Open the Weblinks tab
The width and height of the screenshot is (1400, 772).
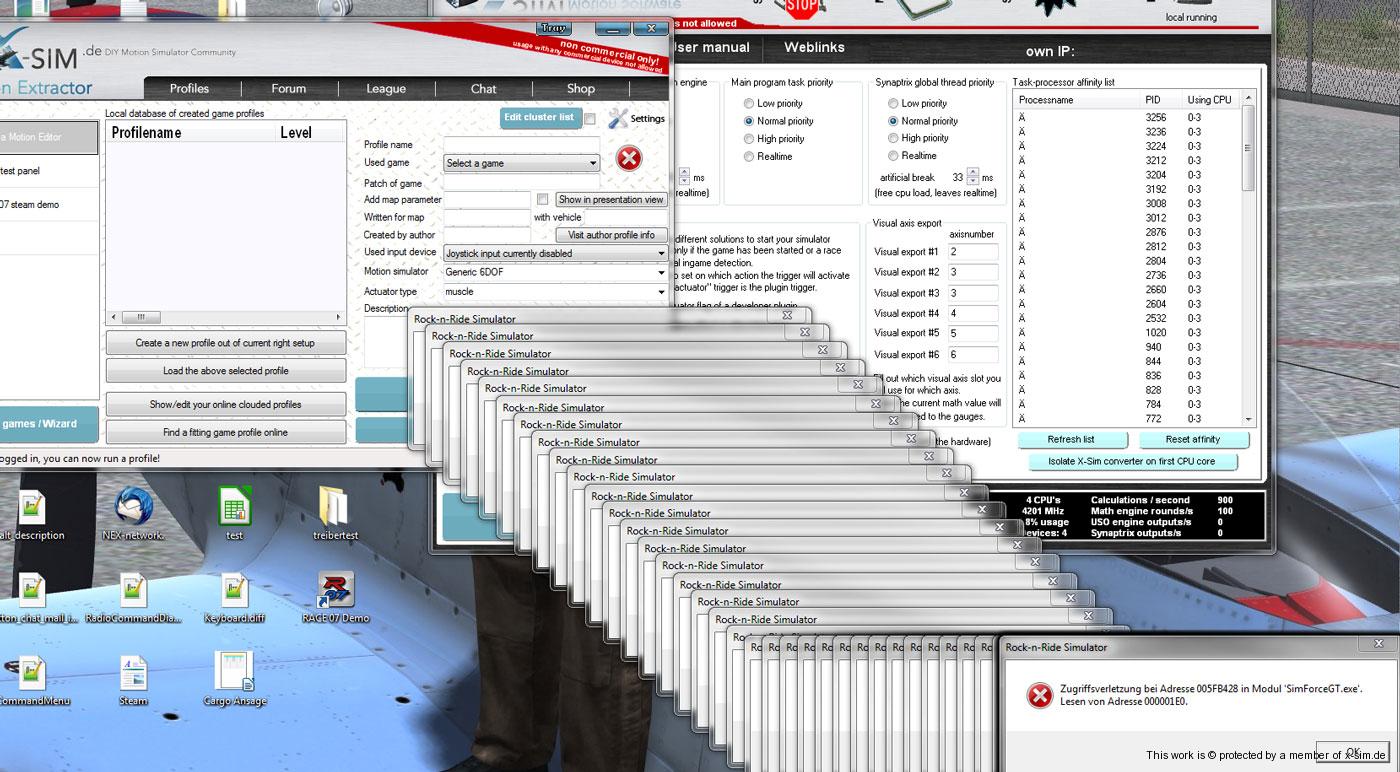point(814,47)
